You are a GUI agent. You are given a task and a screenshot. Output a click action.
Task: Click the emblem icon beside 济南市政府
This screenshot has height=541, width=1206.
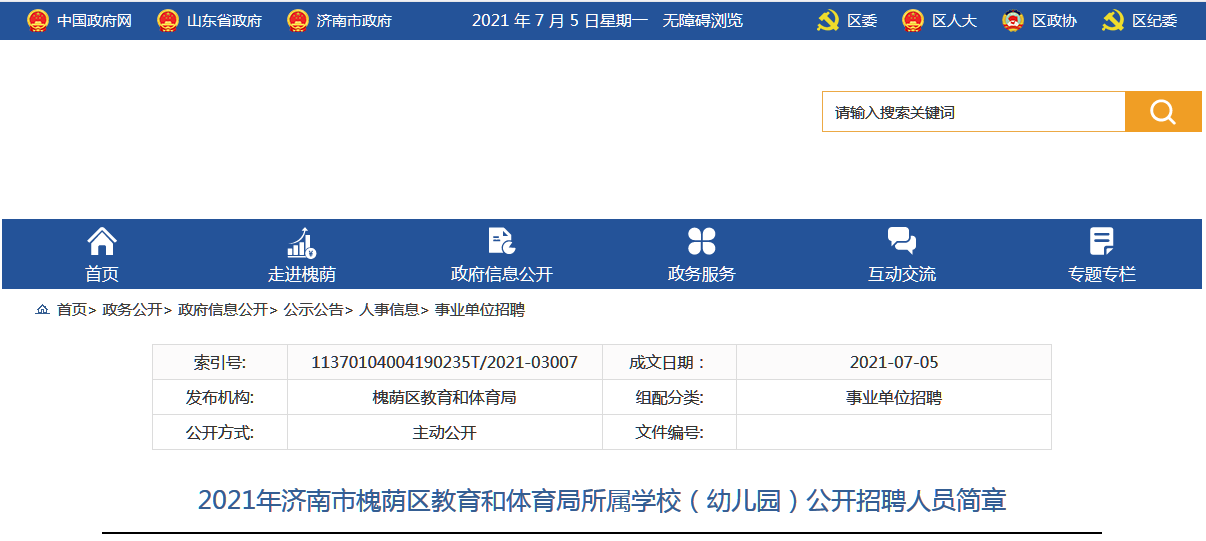pos(298,20)
